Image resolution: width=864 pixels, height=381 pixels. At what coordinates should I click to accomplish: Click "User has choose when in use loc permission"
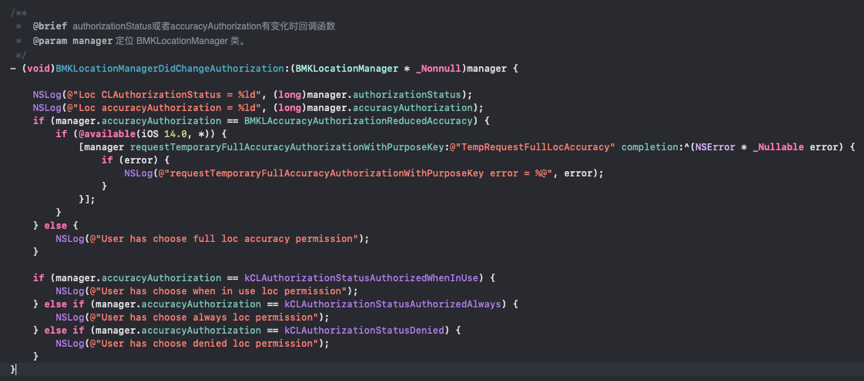(219, 291)
